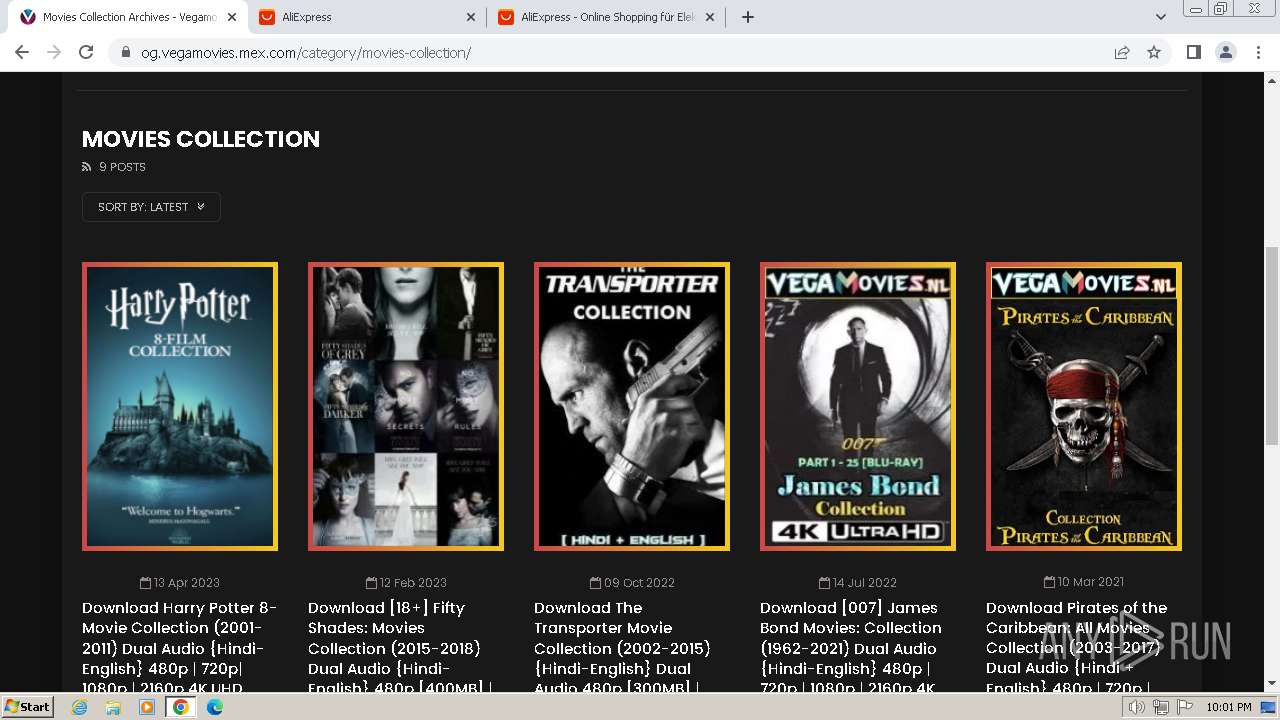Open the network icon in tray

1161,707
